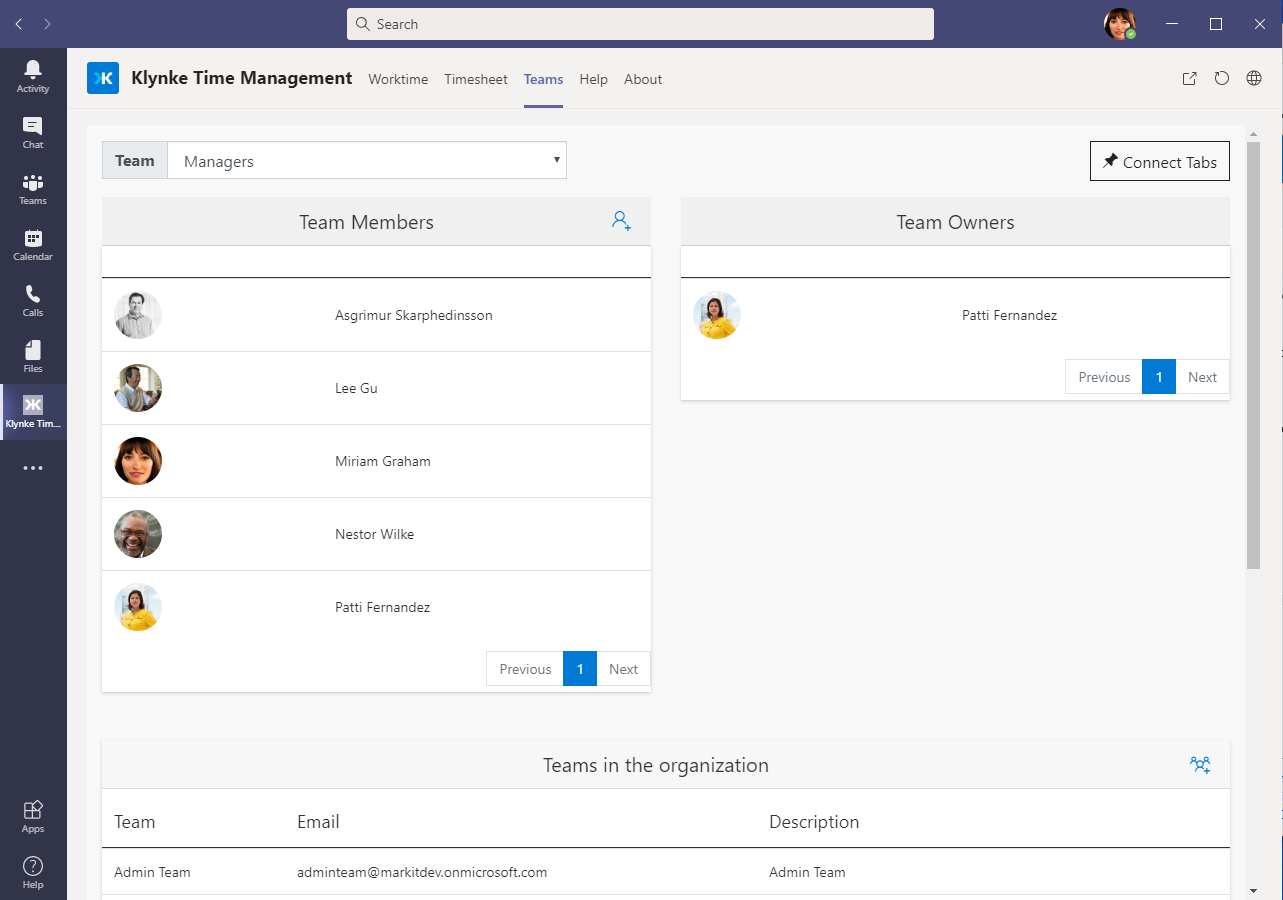Click Lee Gu's profile photo
Image resolution: width=1283 pixels, height=900 pixels.
138,388
